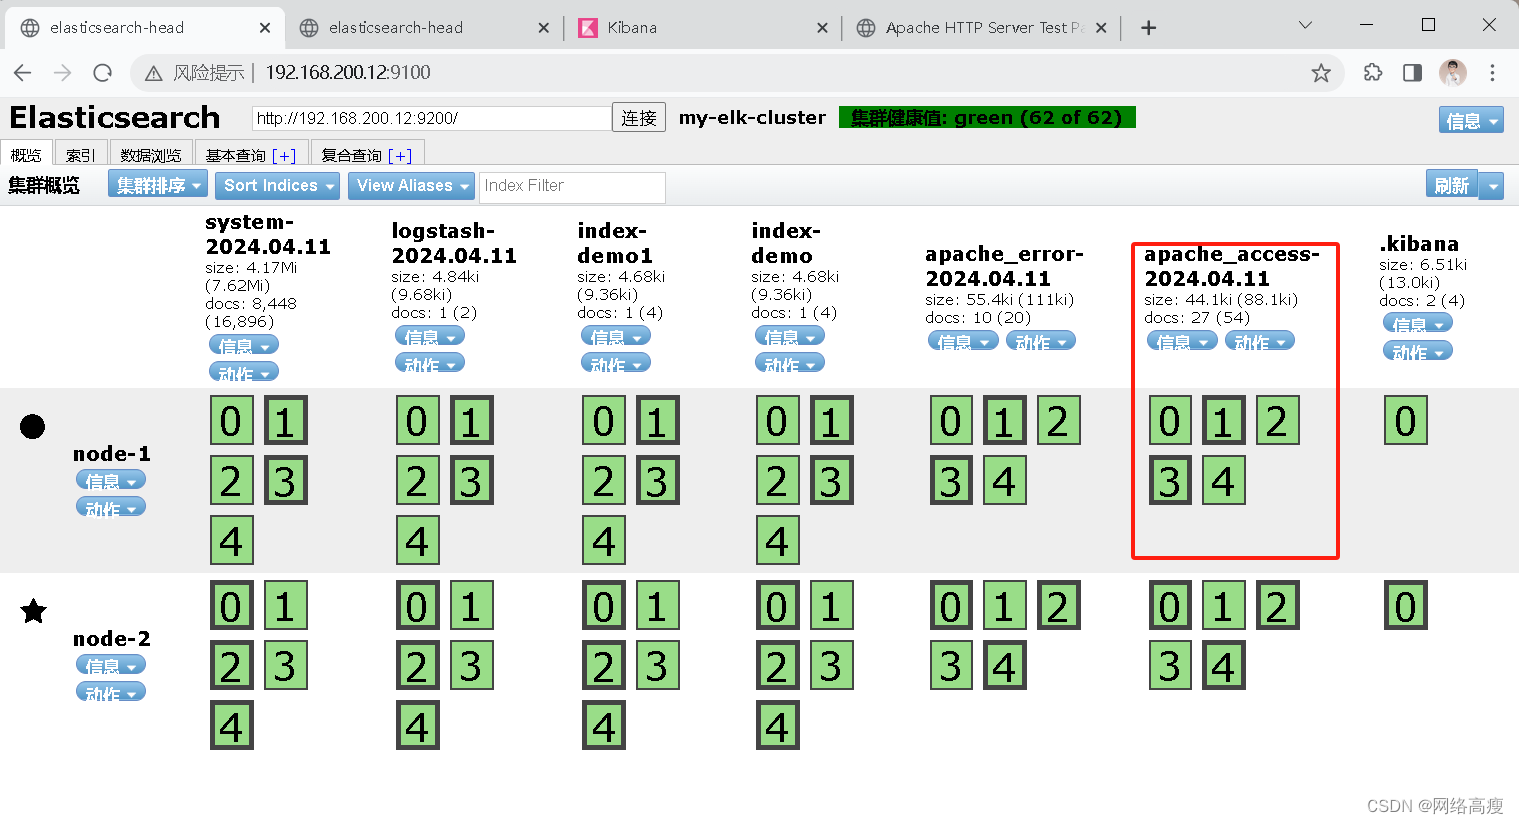Select node-2 shard 4 of system-2024.04.11

[x=231, y=725]
